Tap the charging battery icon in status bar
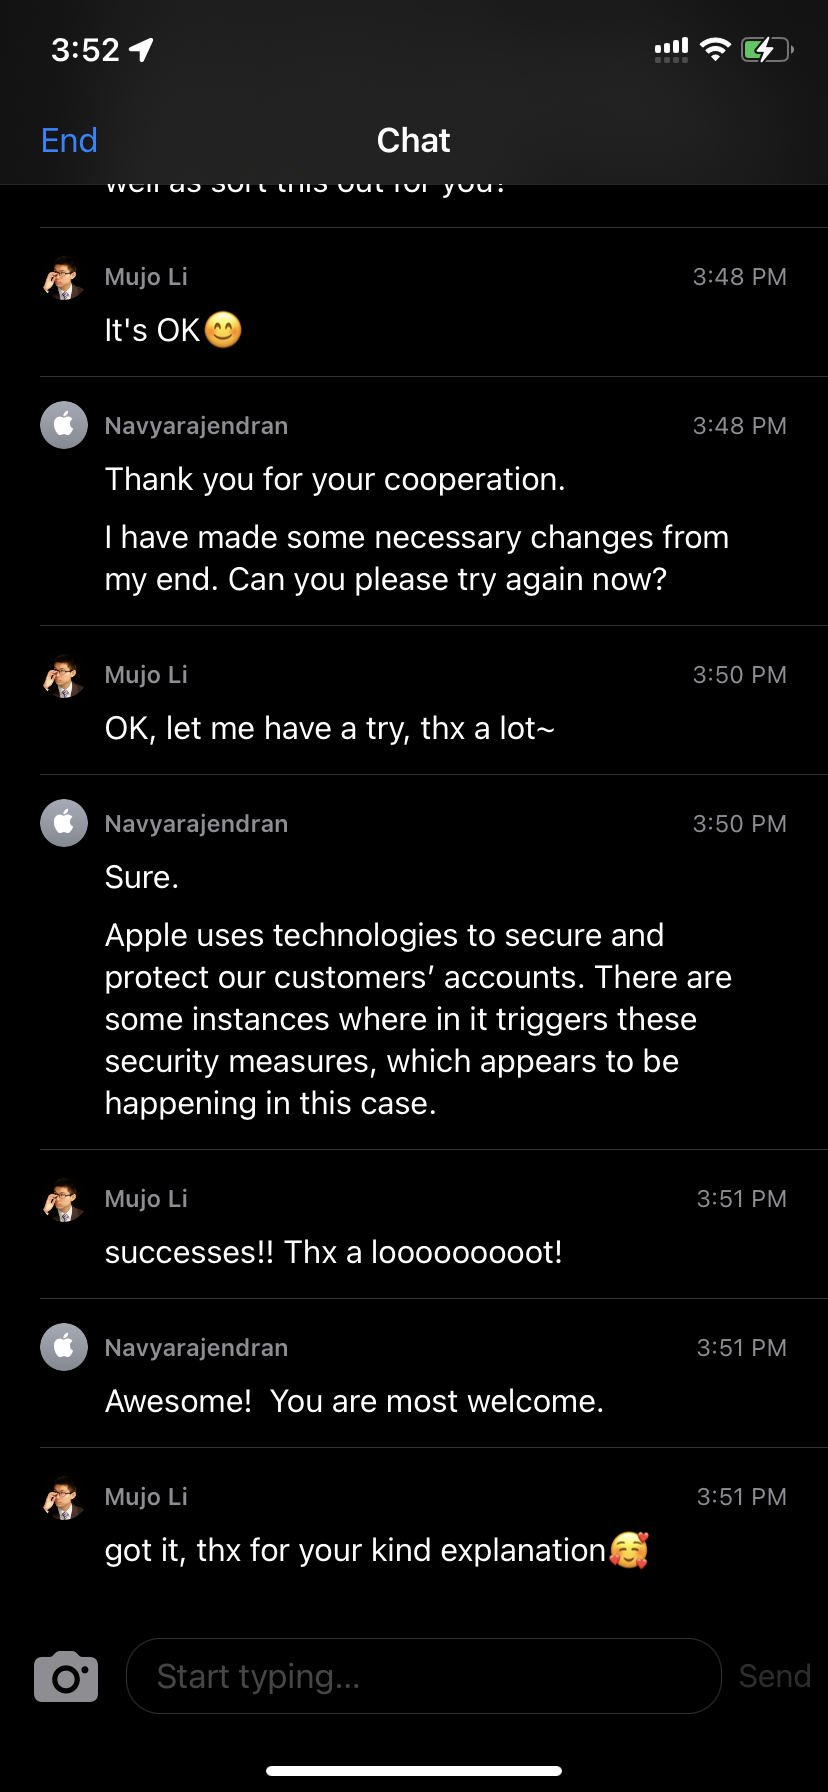This screenshot has width=828, height=1792. (766, 49)
